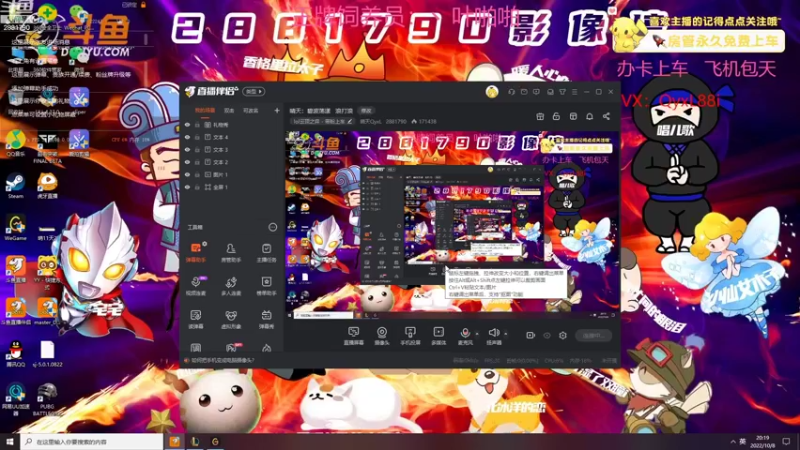Switch to the third scene tab
Image resolution: width=800 pixels, height=450 pixels.
pyautogui.click(x=250, y=111)
